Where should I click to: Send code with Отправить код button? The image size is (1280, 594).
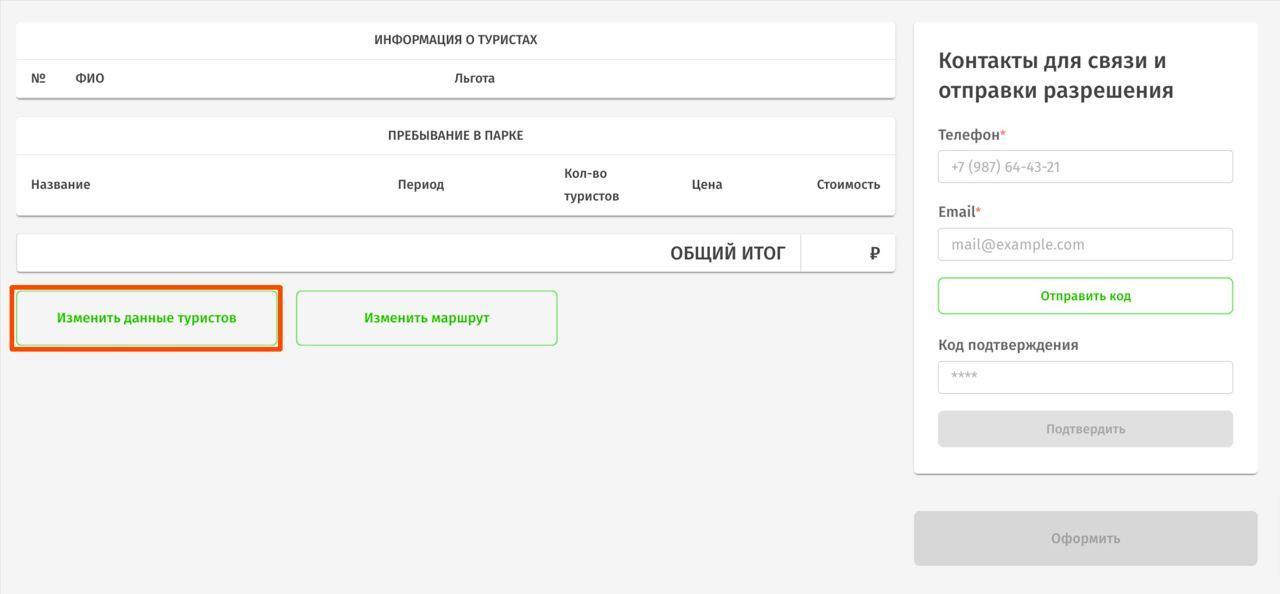click(1085, 296)
